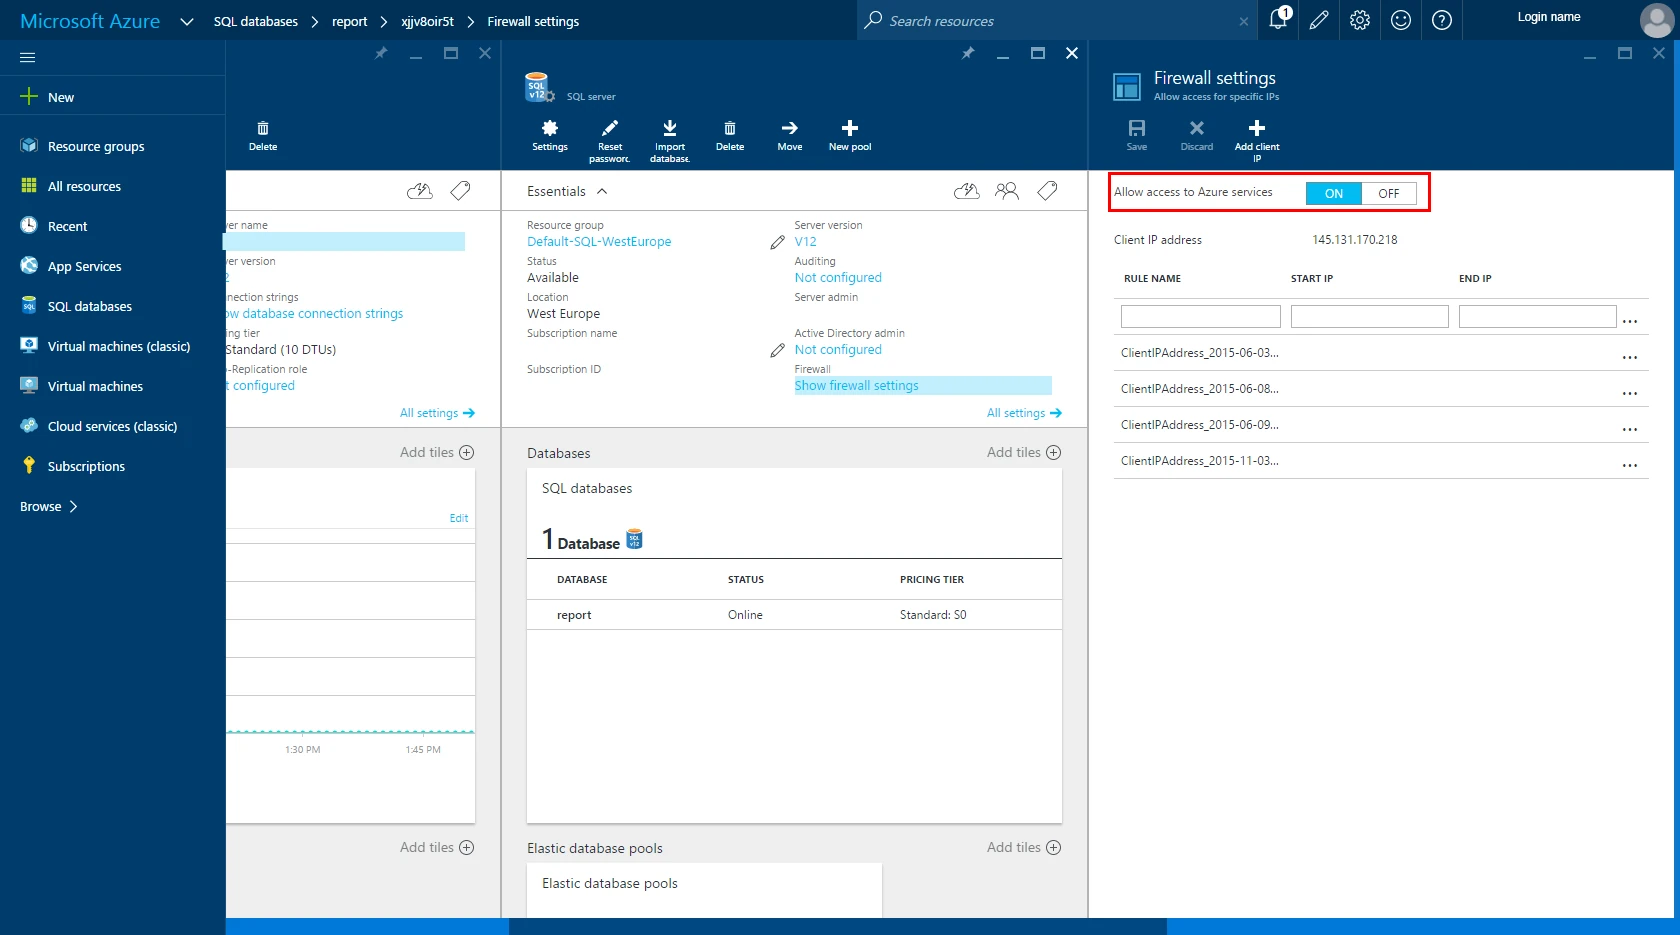Click the Add client IP icon
The height and width of the screenshot is (935, 1680).
[x=1256, y=129]
